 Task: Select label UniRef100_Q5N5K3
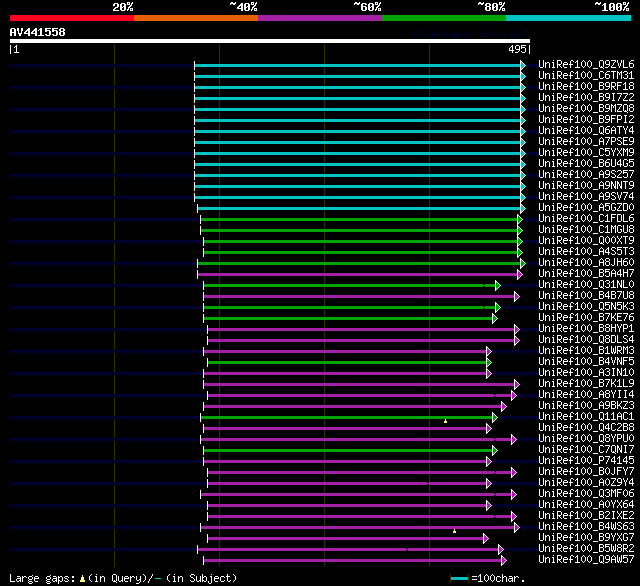586,307
